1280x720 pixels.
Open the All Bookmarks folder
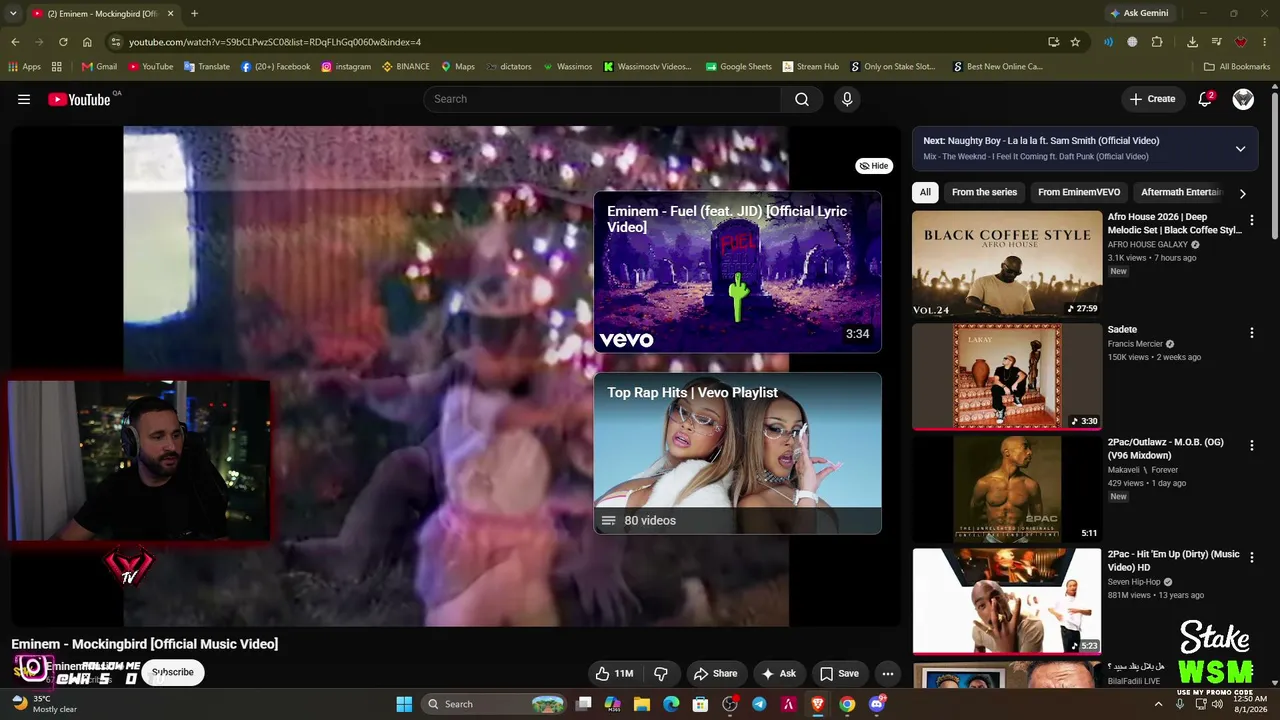click(1237, 67)
